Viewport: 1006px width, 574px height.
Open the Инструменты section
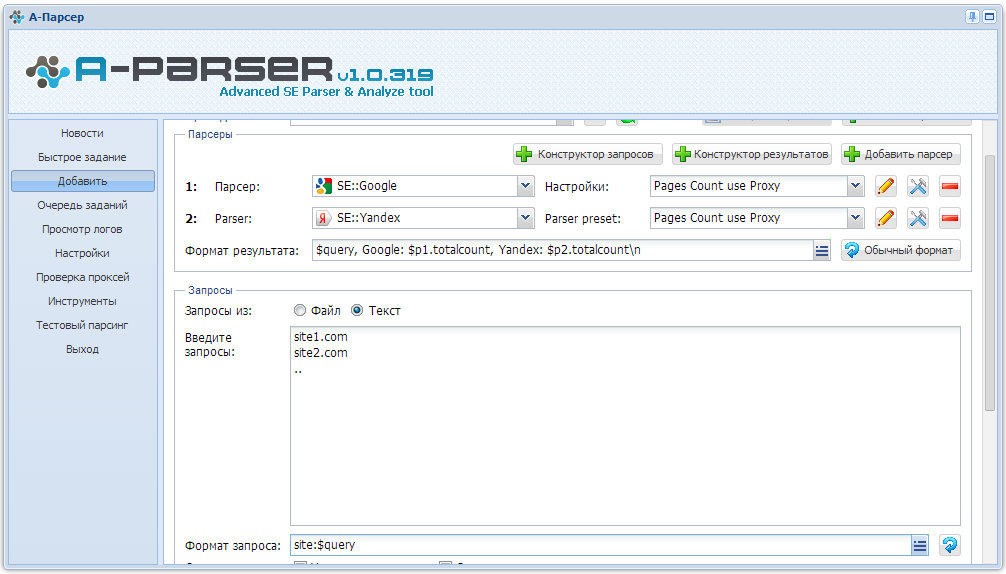(x=82, y=301)
